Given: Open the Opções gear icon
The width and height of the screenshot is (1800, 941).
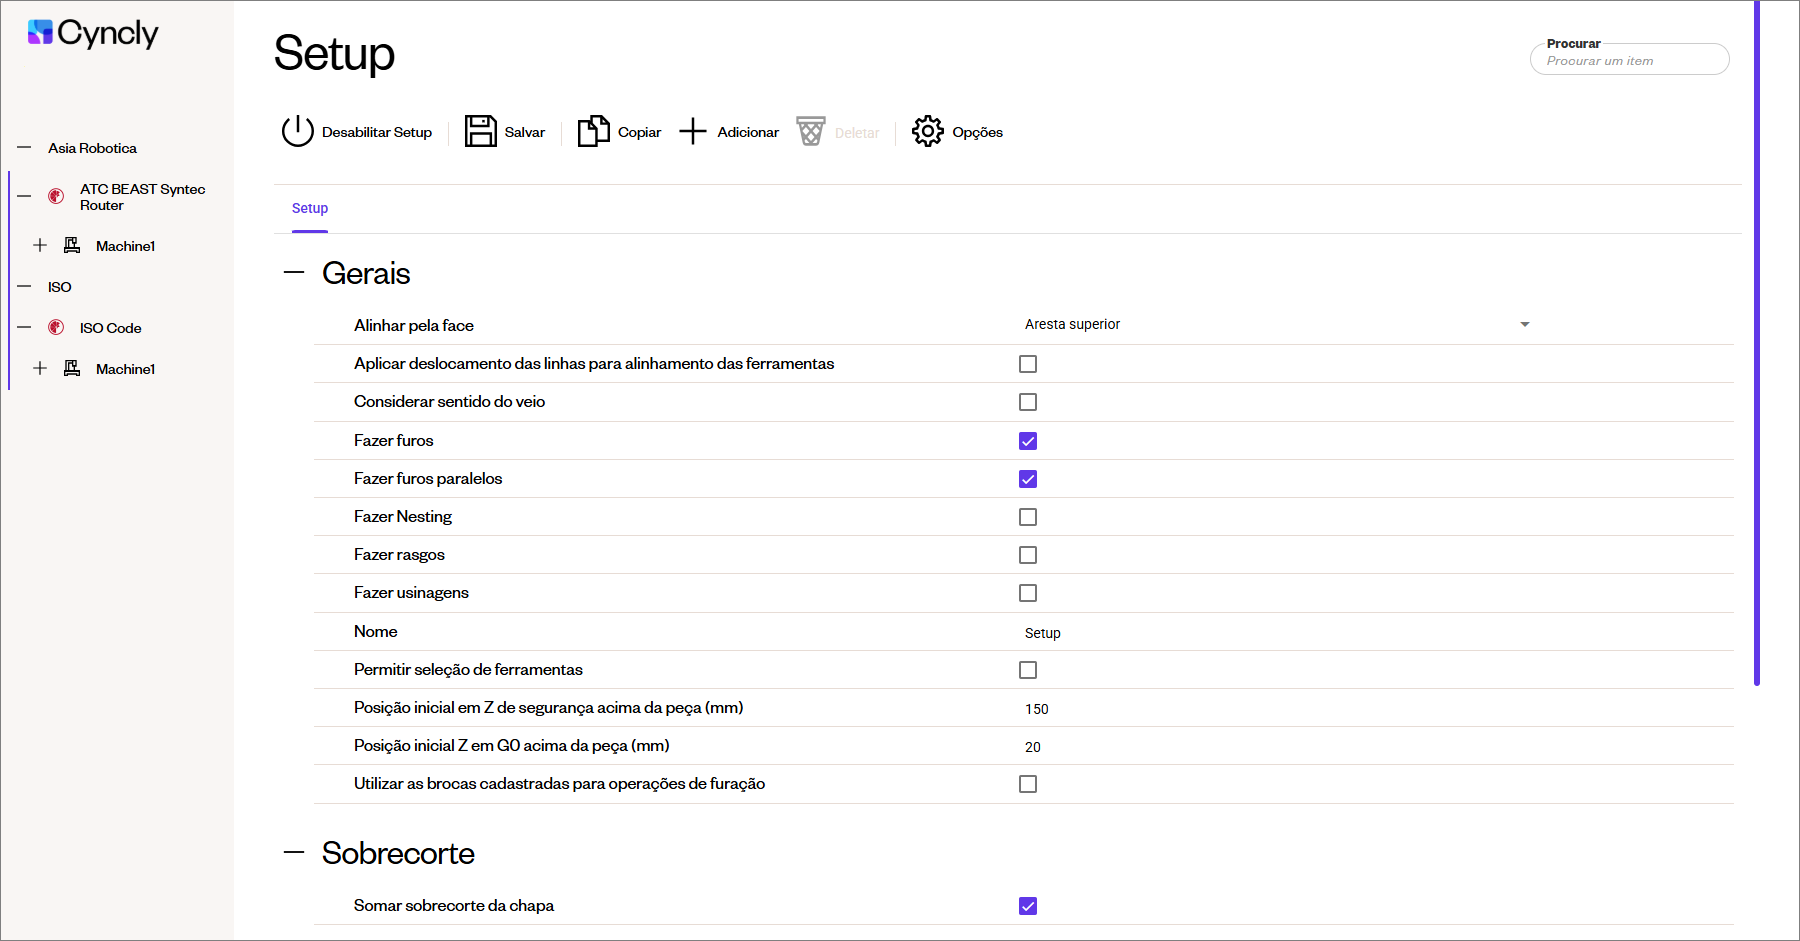Looking at the screenshot, I should click(927, 131).
